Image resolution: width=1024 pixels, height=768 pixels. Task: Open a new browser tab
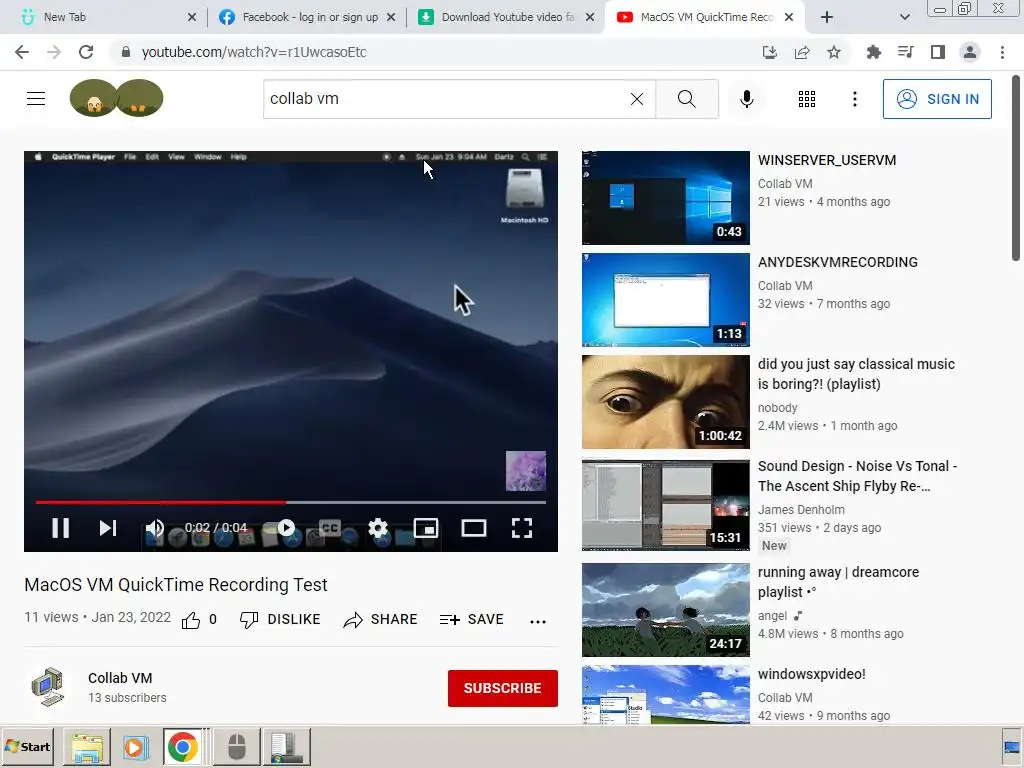827,17
